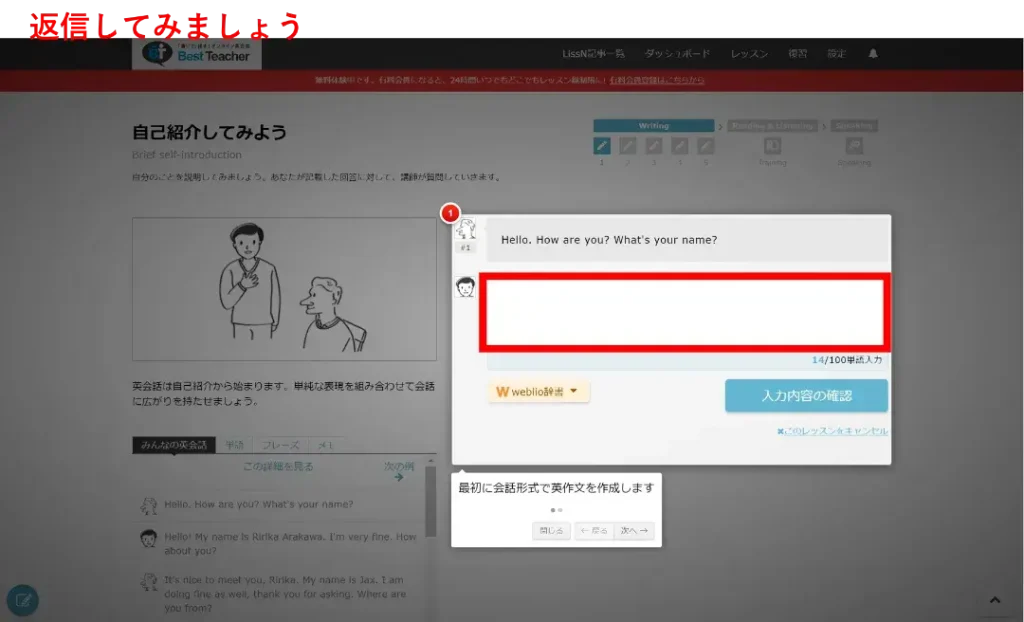Switch to the 単語 tab

pyautogui.click(x=234, y=445)
